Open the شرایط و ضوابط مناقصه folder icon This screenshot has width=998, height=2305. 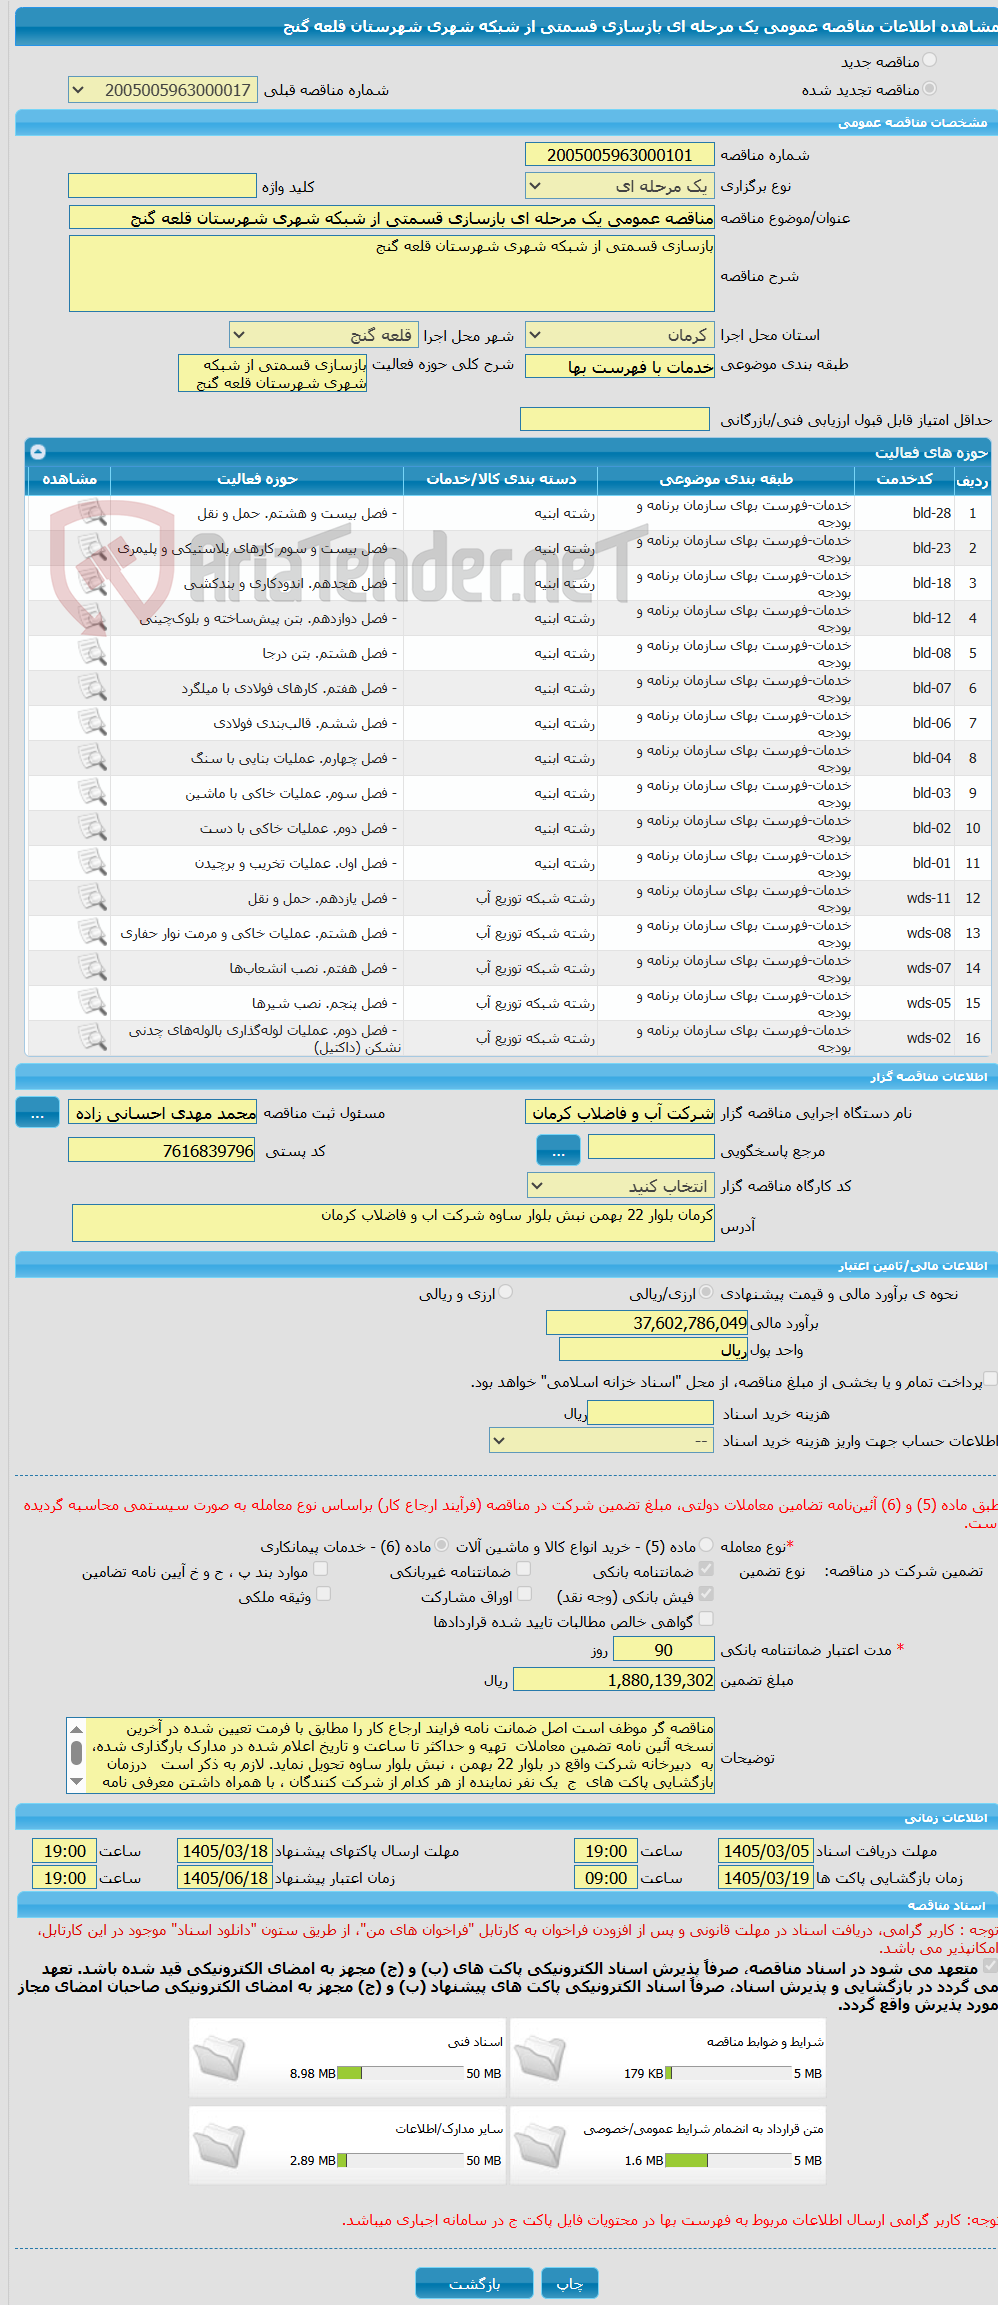click(540, 2058)
